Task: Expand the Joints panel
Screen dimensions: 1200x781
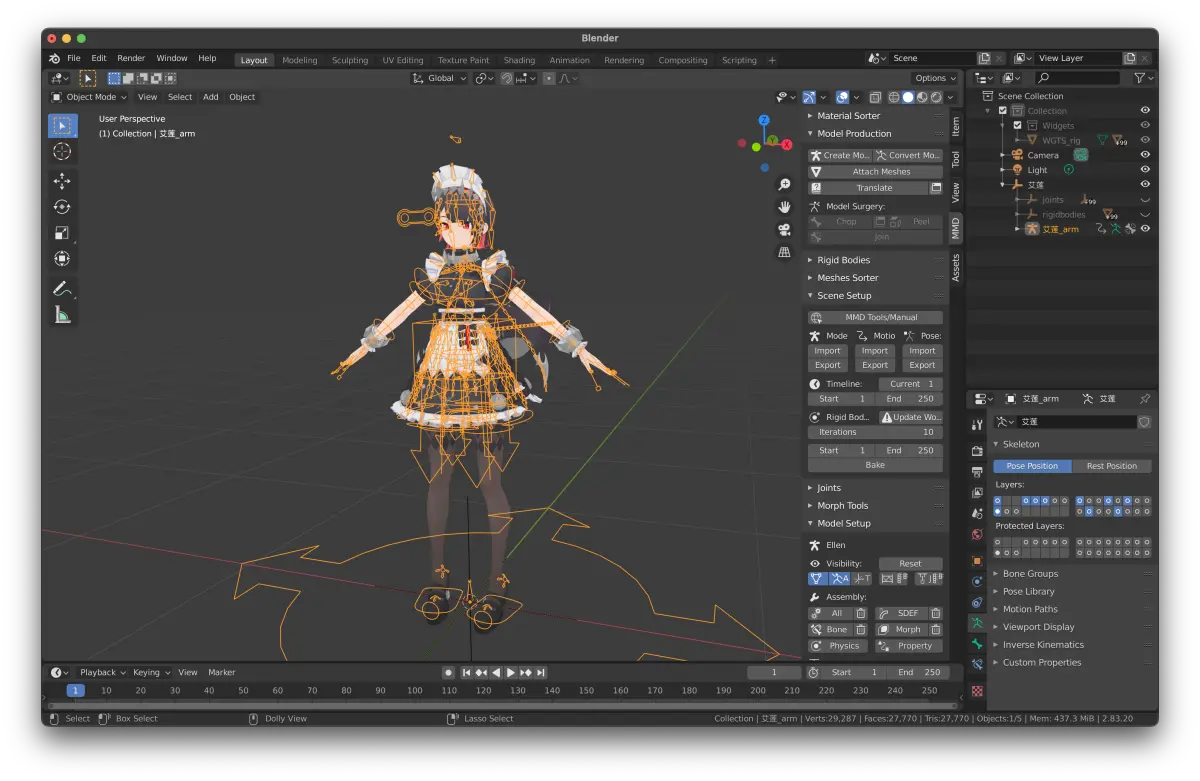Action: [829, 488]
